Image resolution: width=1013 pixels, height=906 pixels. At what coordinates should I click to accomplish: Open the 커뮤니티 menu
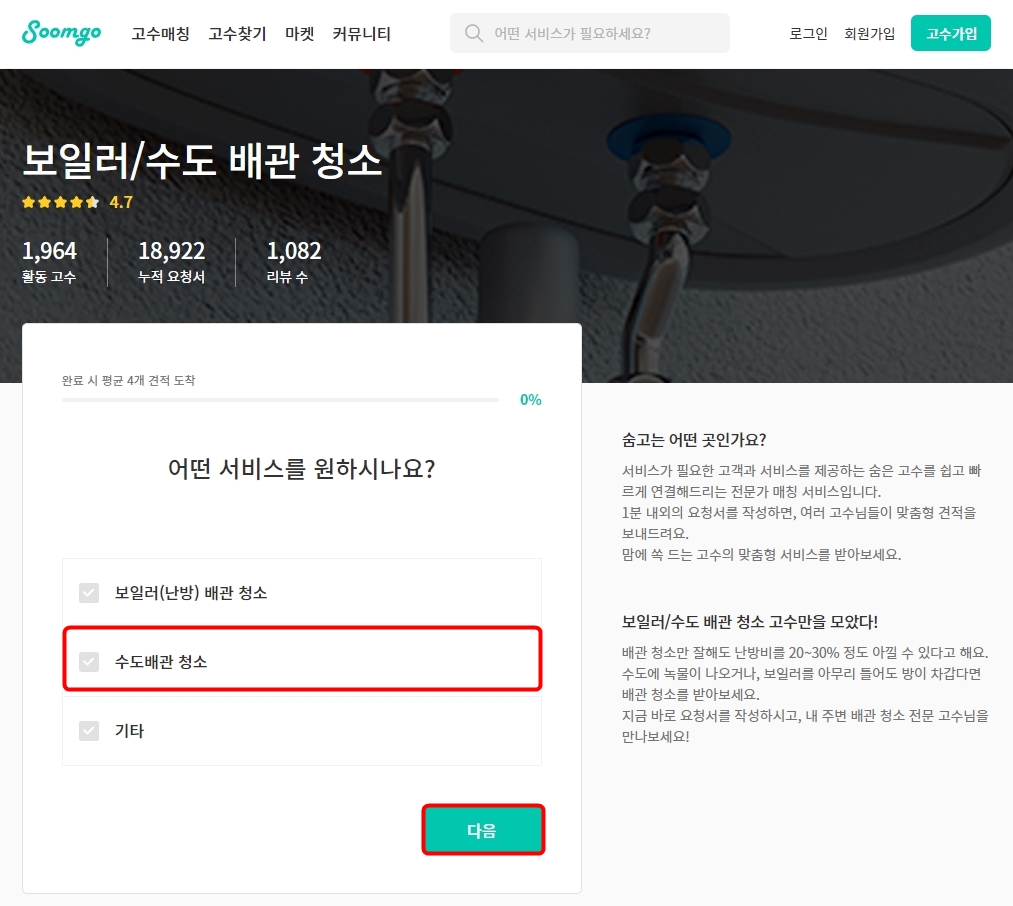point(361,33)
